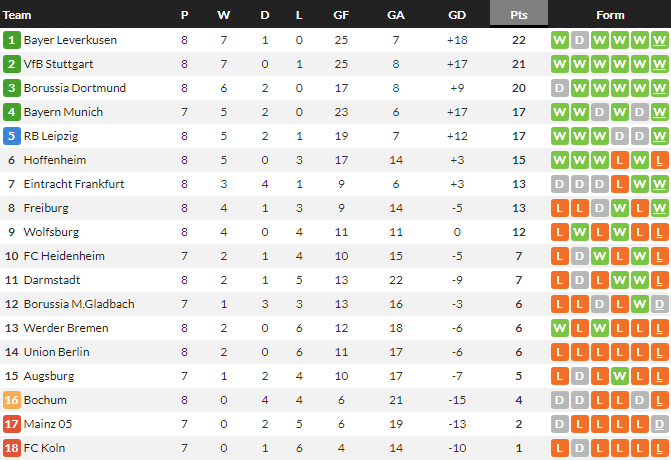
Task: Click Mainz 05's red rank 17 badge
Action: (11, 424)
